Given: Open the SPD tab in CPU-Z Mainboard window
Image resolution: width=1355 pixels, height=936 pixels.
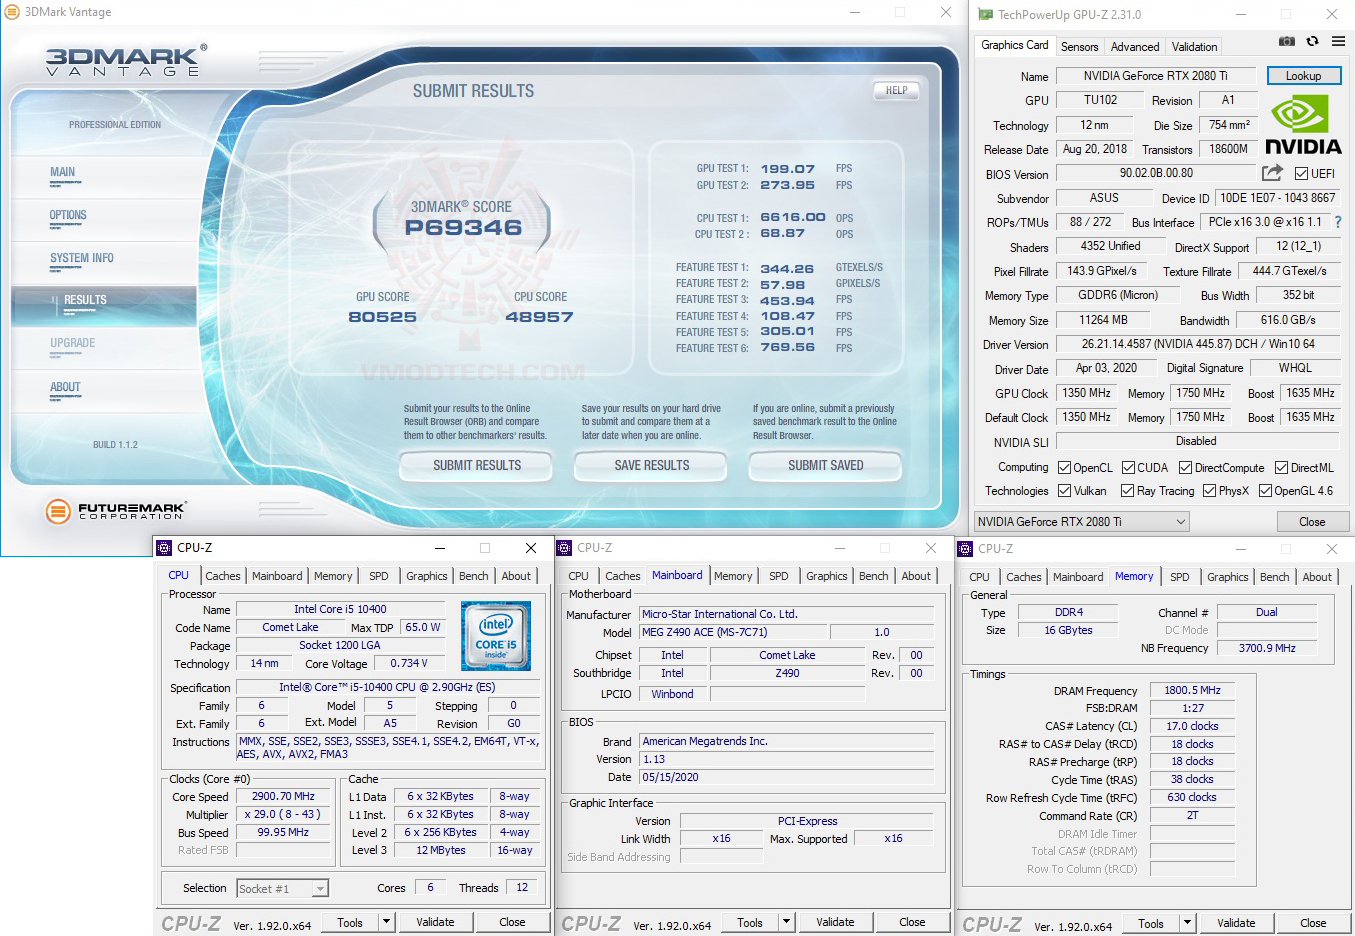Looking at the screenshot, I should [779, 576].
